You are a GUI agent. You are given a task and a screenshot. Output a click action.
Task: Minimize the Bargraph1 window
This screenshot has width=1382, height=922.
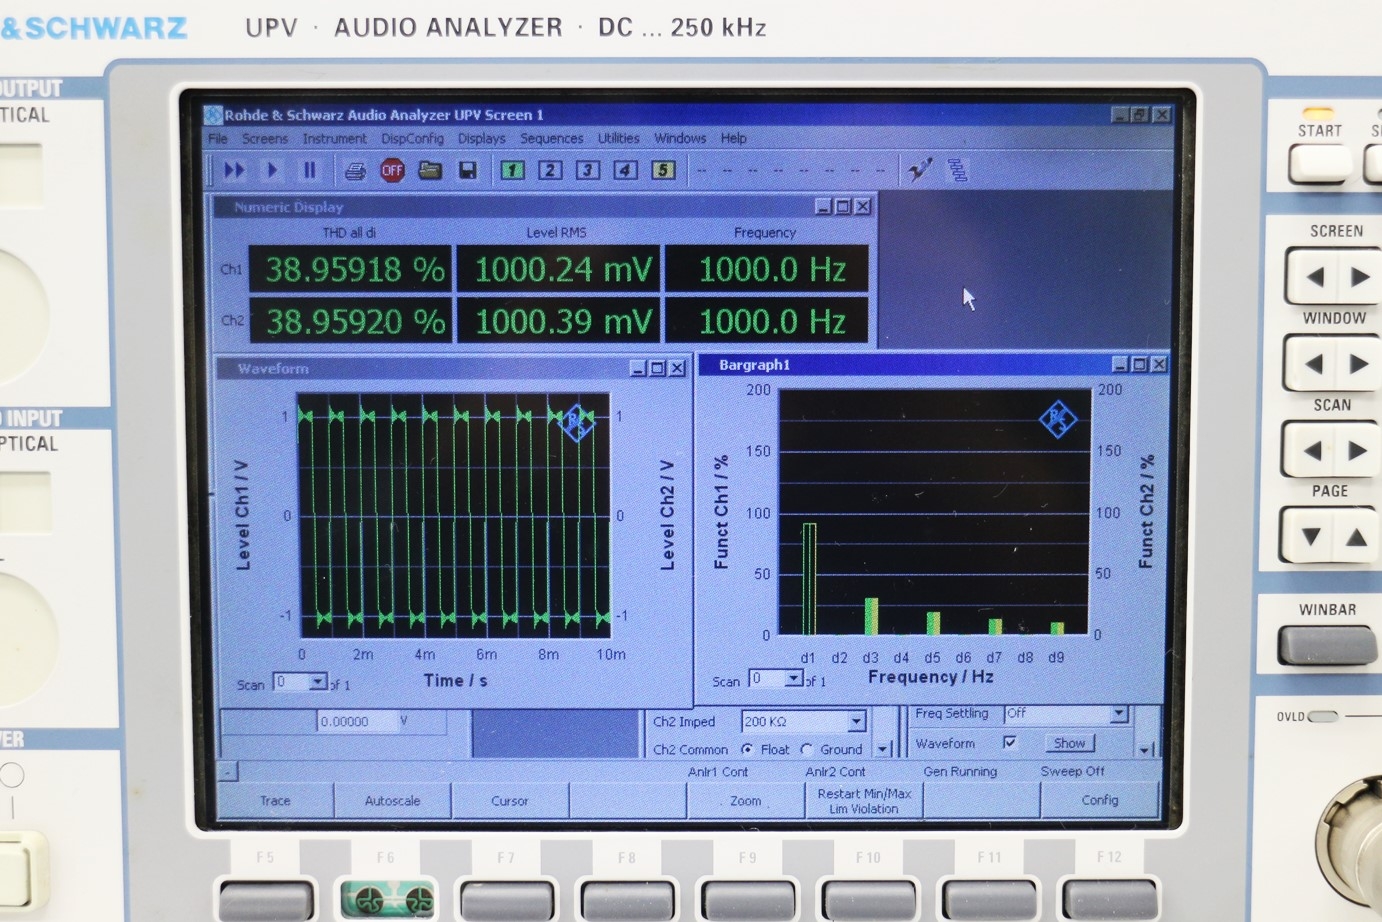(1120, 364)
